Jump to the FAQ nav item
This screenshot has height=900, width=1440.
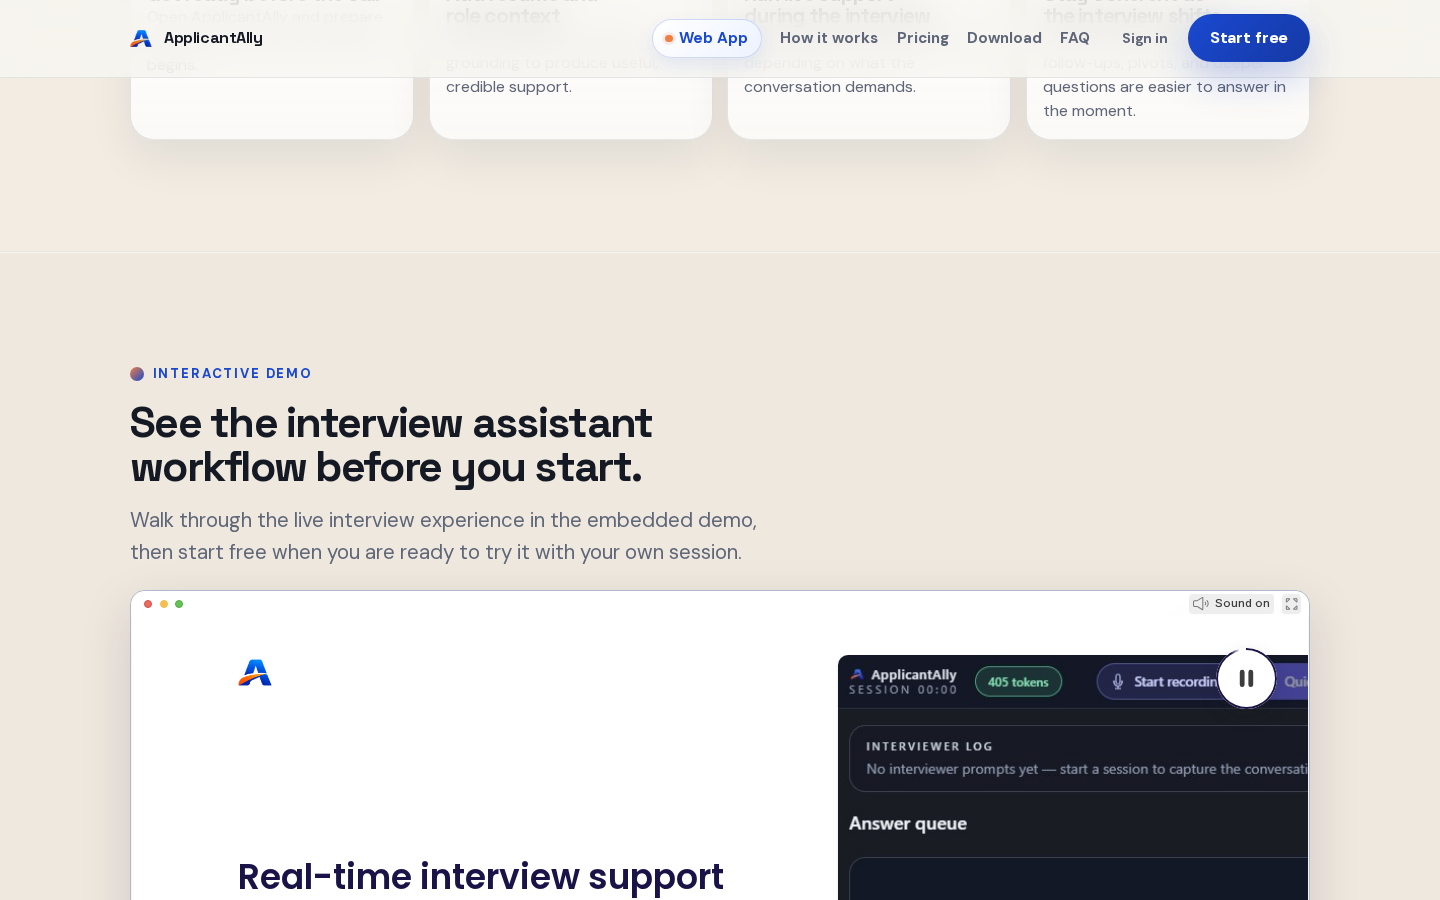click(x=1075, y=38)
